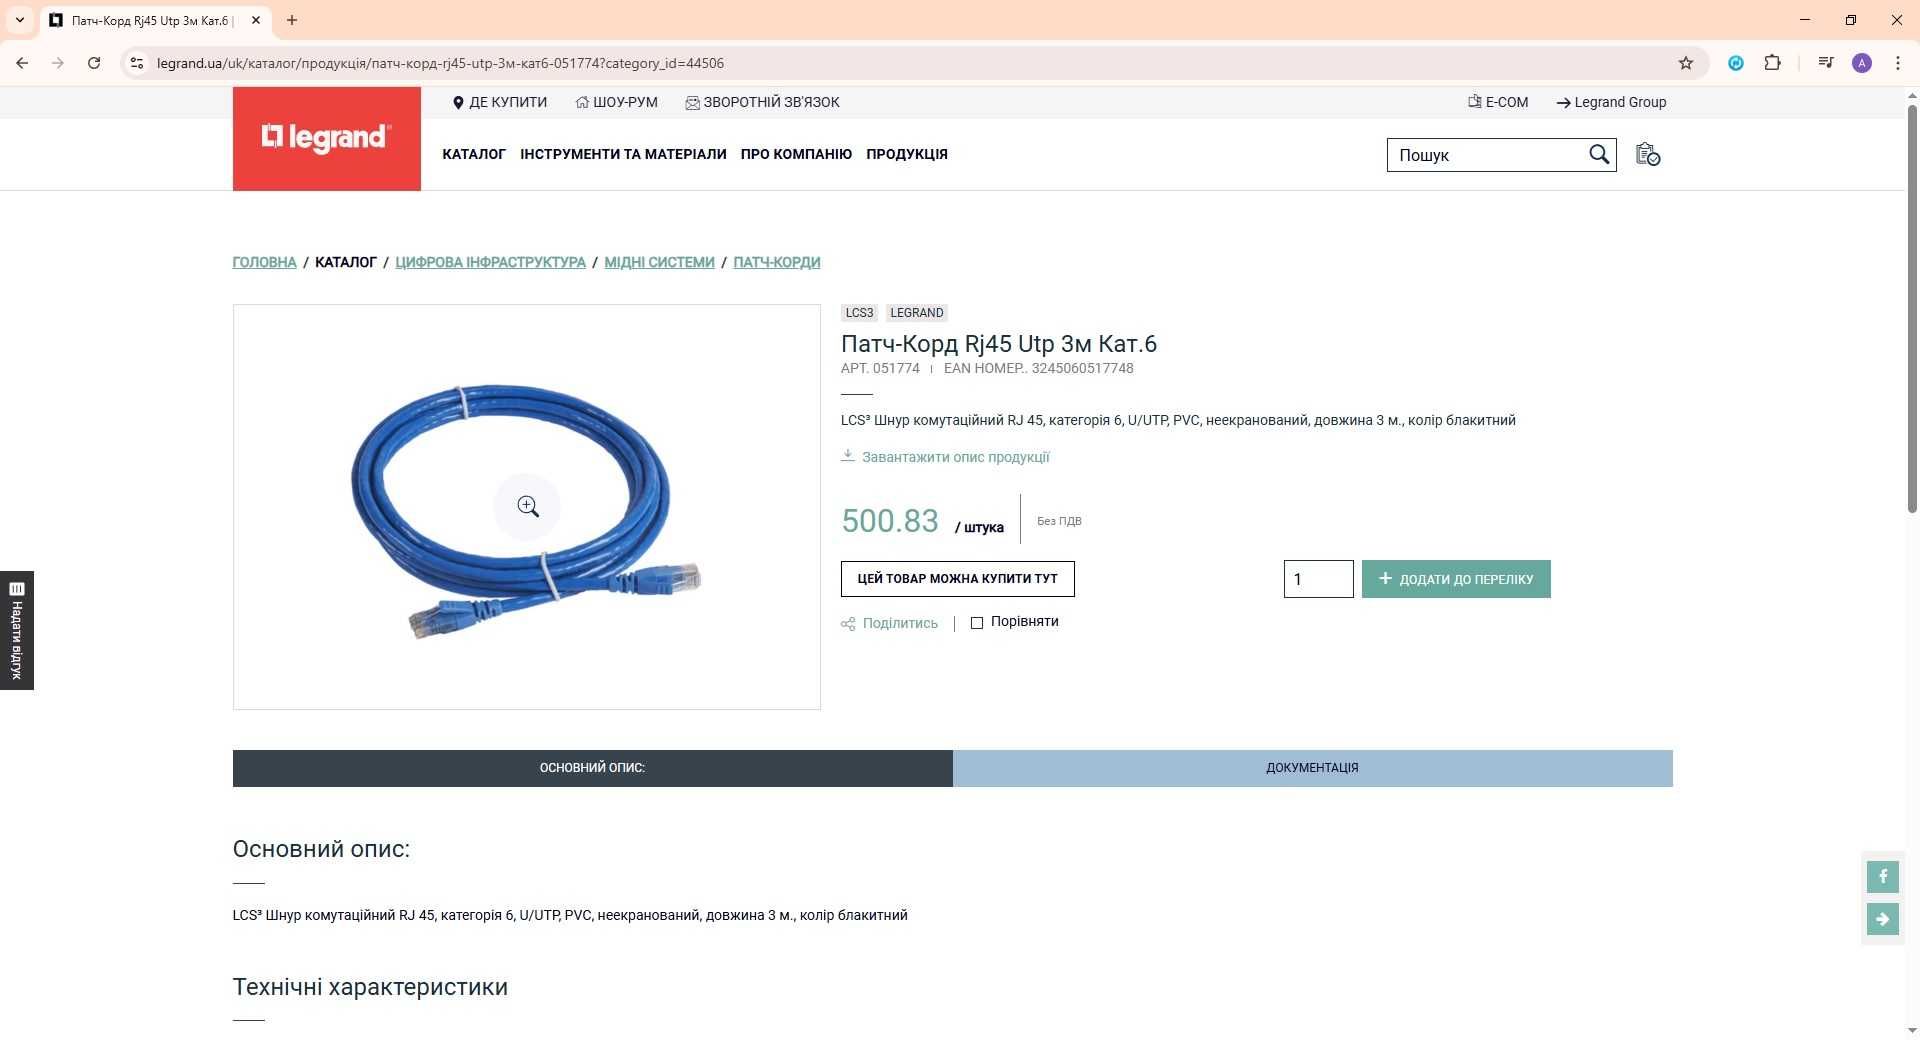This screenshot has height=1040, width=1920.
Task: Click the Facebook share icon
Action: click(x=1882, y=877)
